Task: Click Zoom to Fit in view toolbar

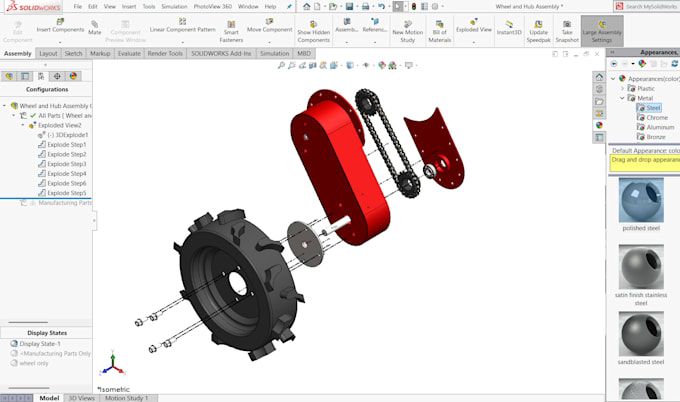Action: click(x=281, y=65)
